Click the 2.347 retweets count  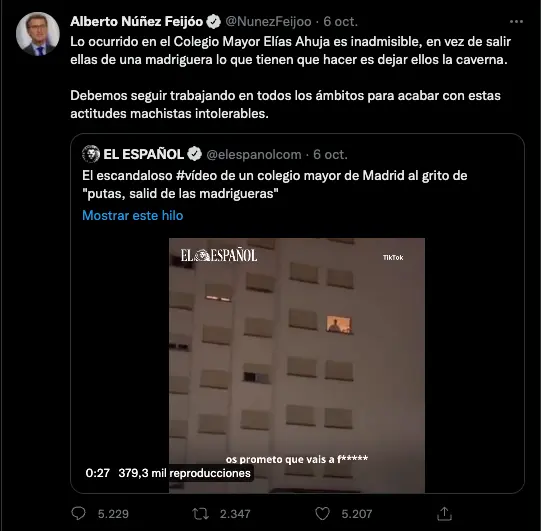(x=235, y=514)
